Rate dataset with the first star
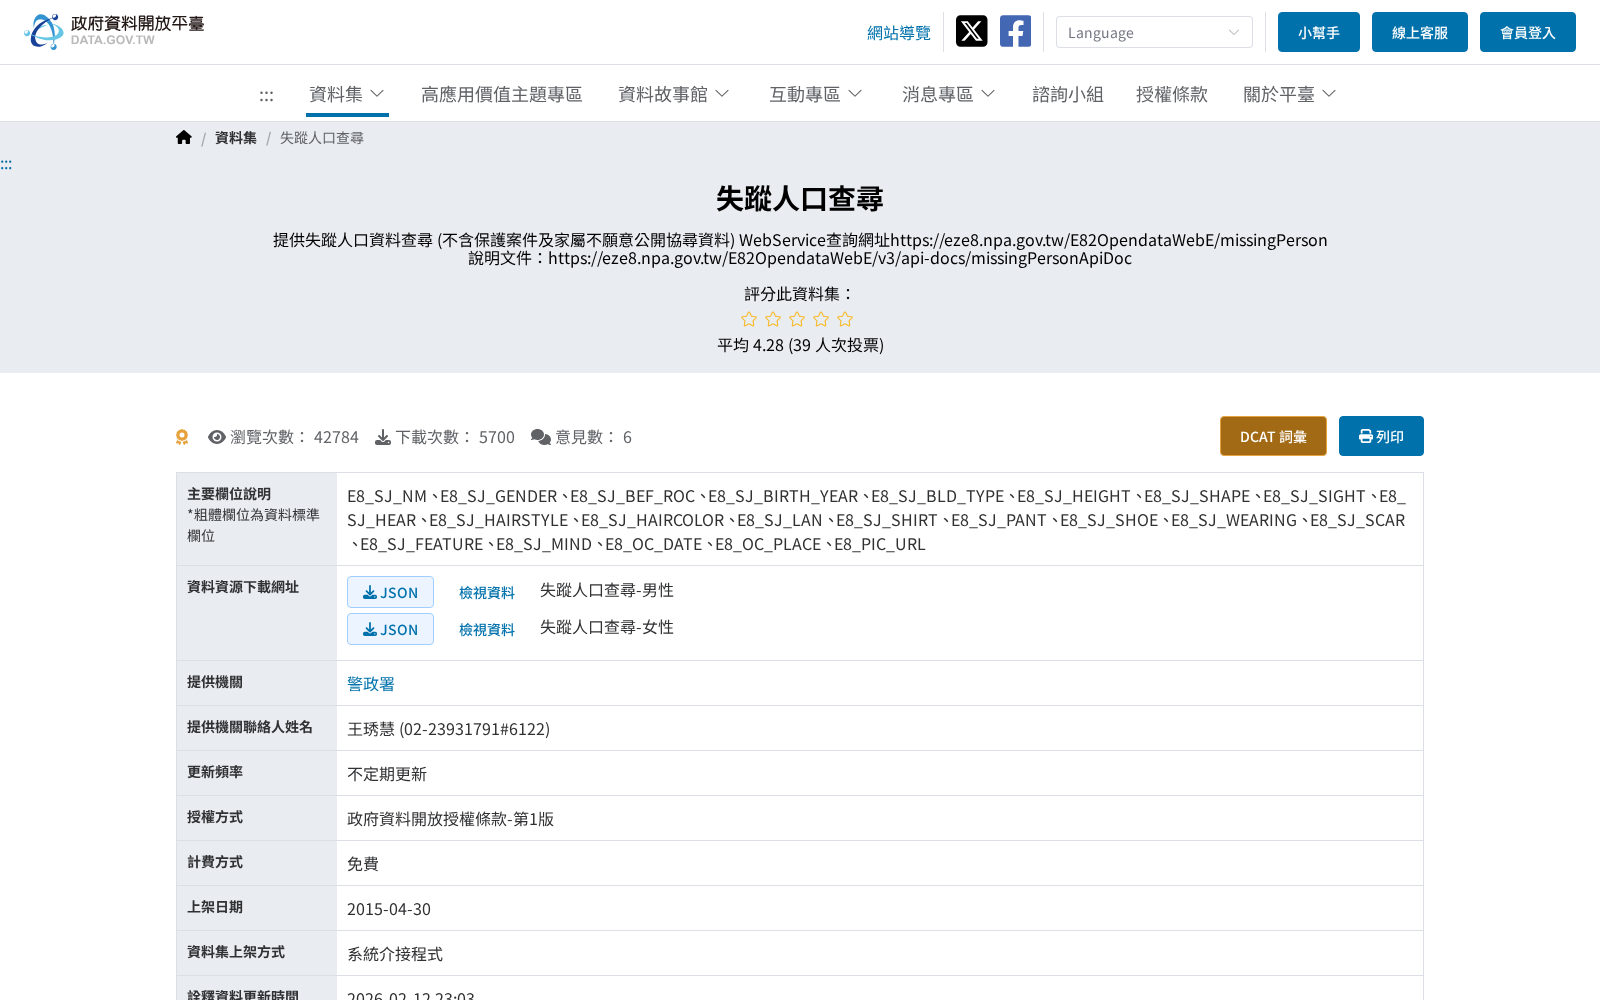The image size is (1600, 1000). pos(749,319)
